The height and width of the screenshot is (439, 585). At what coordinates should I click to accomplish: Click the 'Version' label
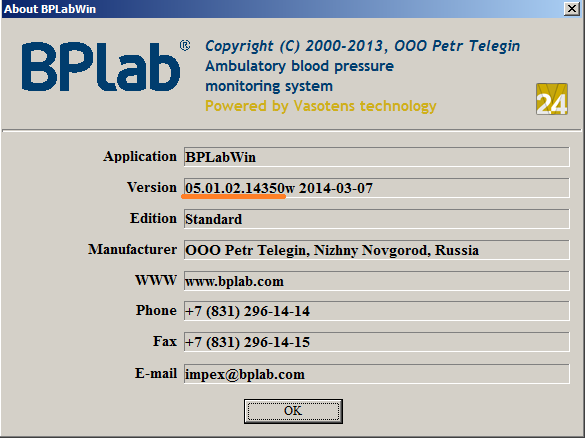[152, 187]
